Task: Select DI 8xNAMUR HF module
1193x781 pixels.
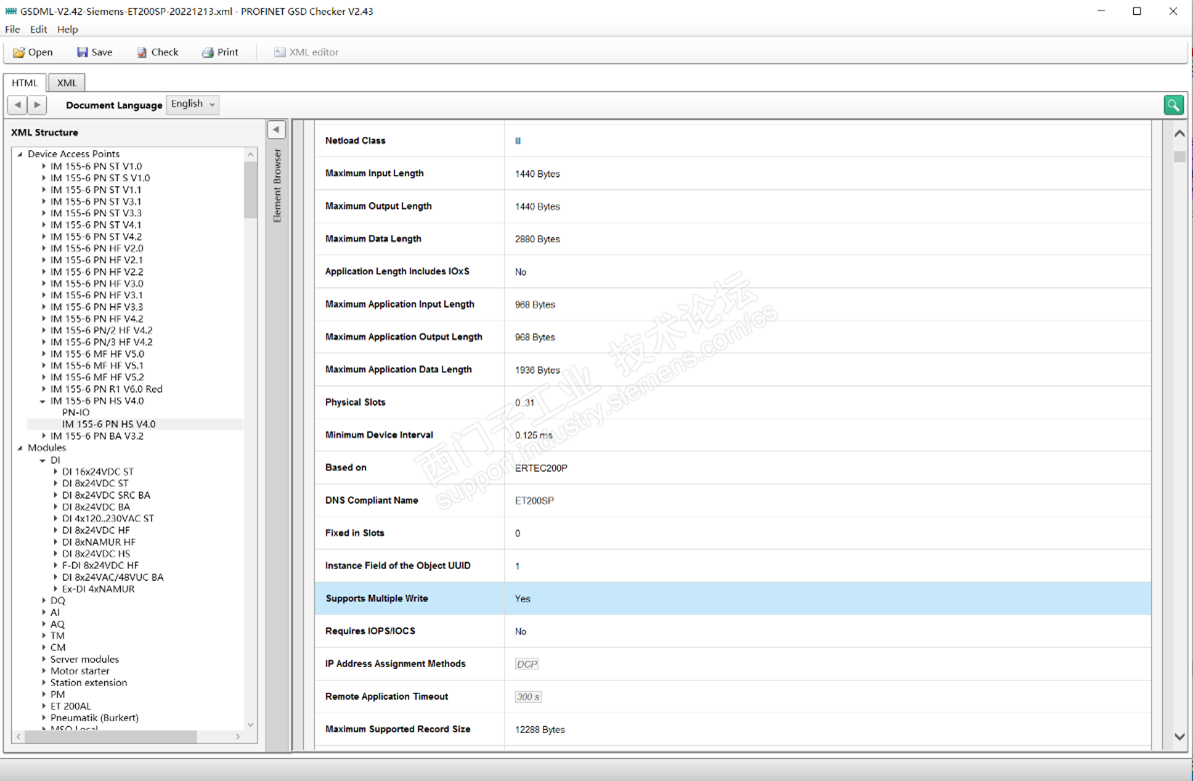Action: (x=99, y=542)
